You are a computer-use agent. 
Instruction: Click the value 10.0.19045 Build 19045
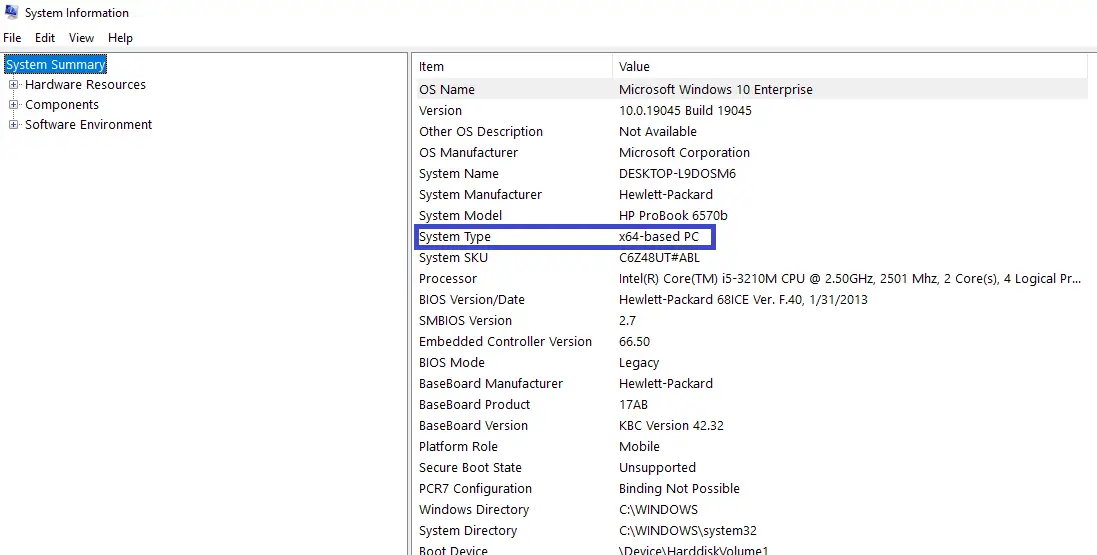point(685,111)
